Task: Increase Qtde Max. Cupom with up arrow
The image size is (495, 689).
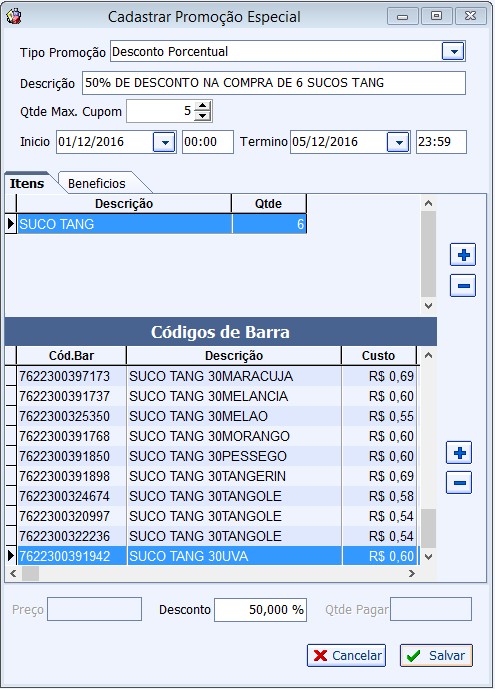Action: (x=202, y=106)
